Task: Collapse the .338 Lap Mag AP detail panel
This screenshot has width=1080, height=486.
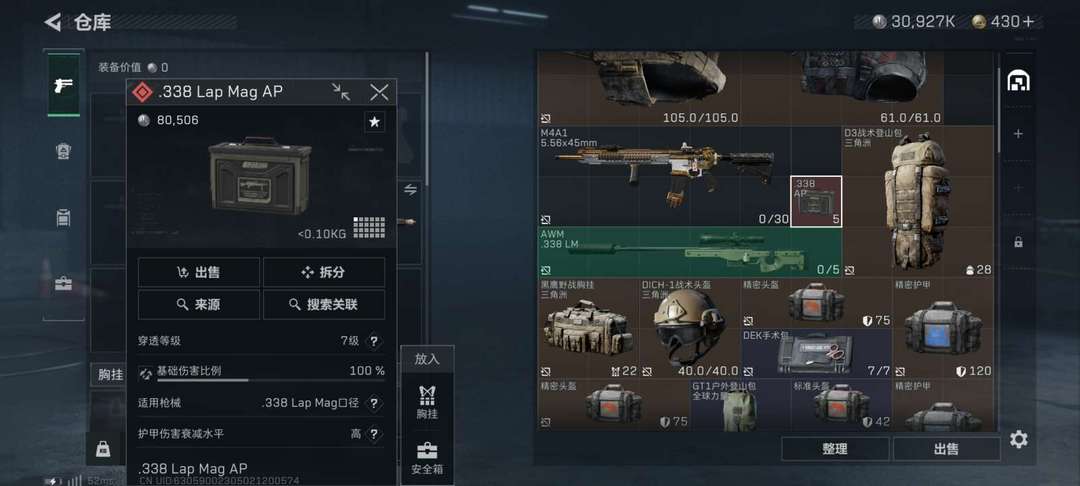Action: pyautogui.click(x=341, y=92)
